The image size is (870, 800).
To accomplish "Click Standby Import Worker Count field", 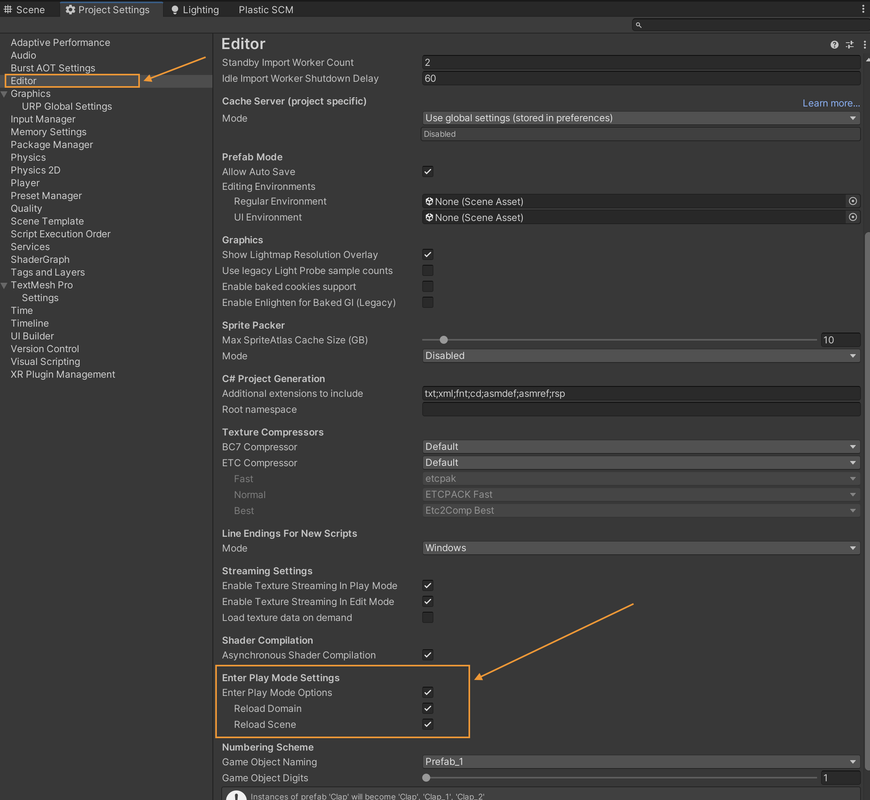I will coord(641,63).
